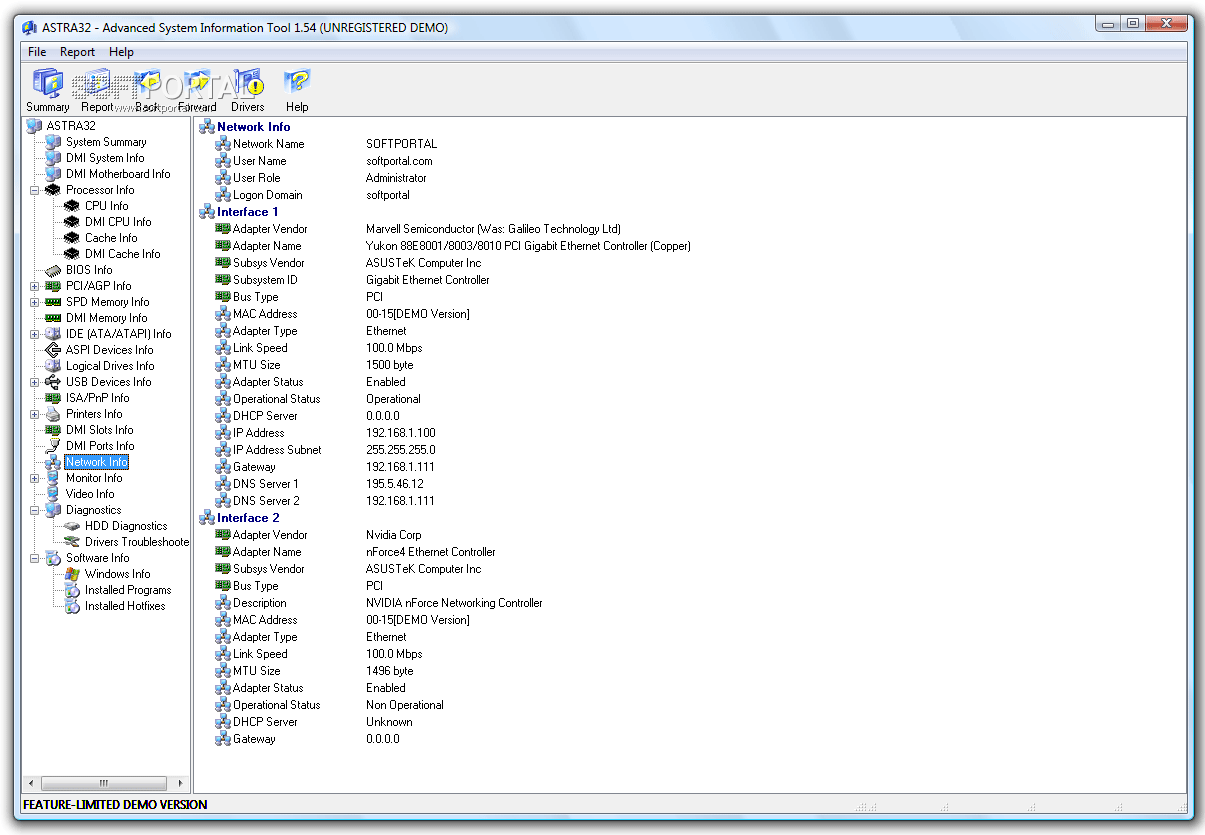Image resolution: width=1205 pixels, height=835 pixels.
Task: Open the File menu
Action: [37, 52]
